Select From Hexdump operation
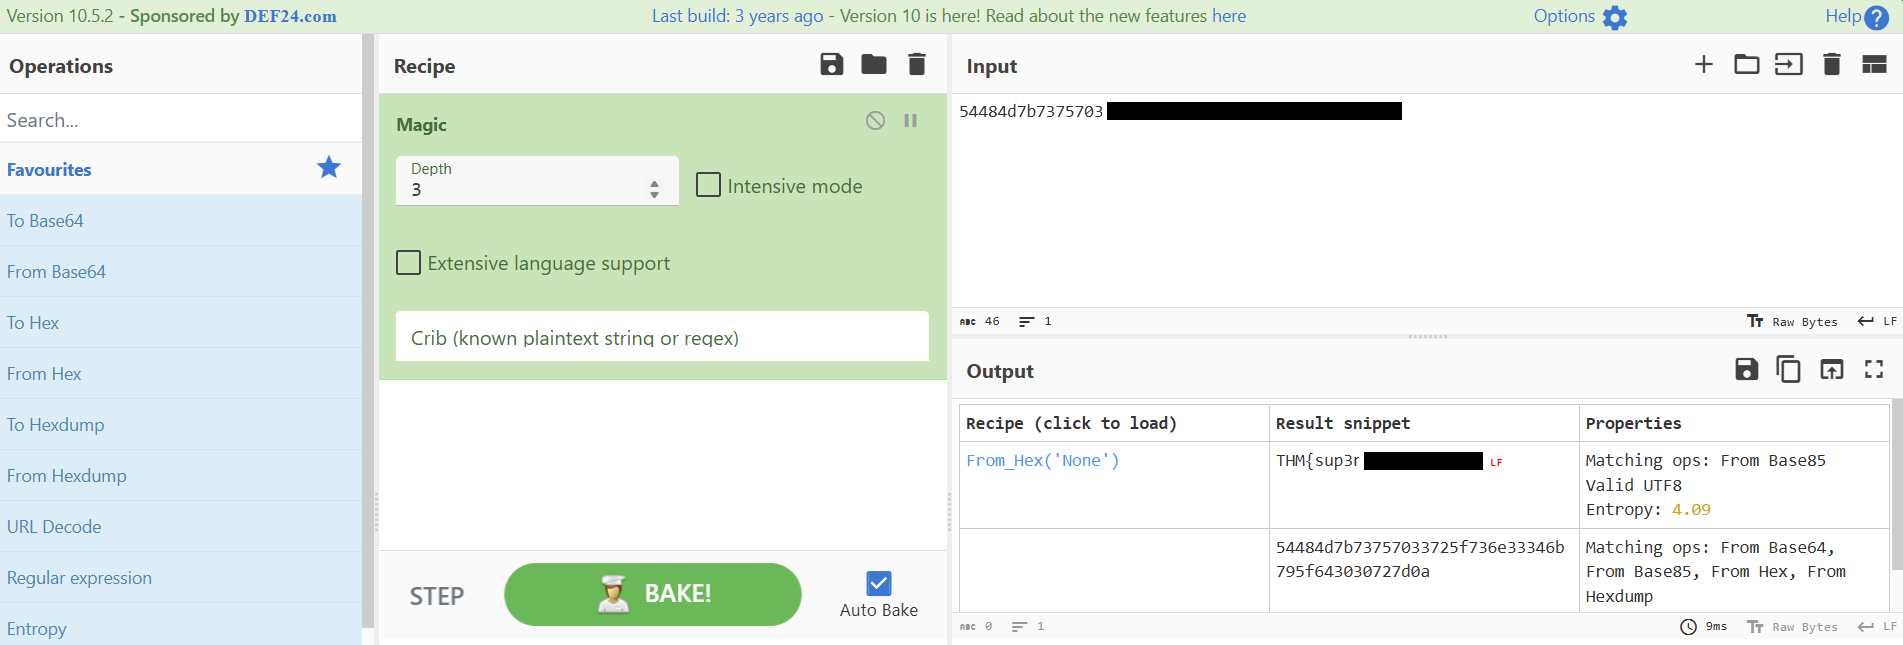Screen dimensions: 1903x645 pos(181,476)
